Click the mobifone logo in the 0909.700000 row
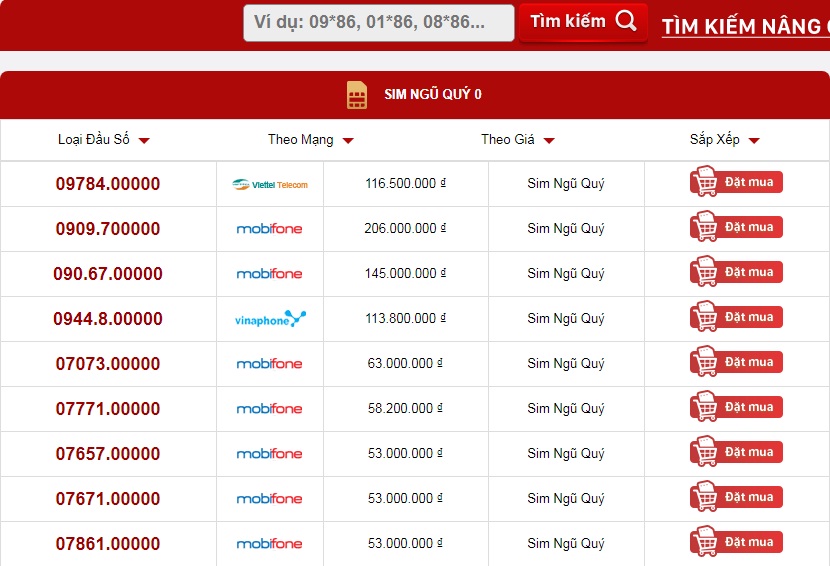The width and height of the screenshot is (830, 566). (269, 229)
